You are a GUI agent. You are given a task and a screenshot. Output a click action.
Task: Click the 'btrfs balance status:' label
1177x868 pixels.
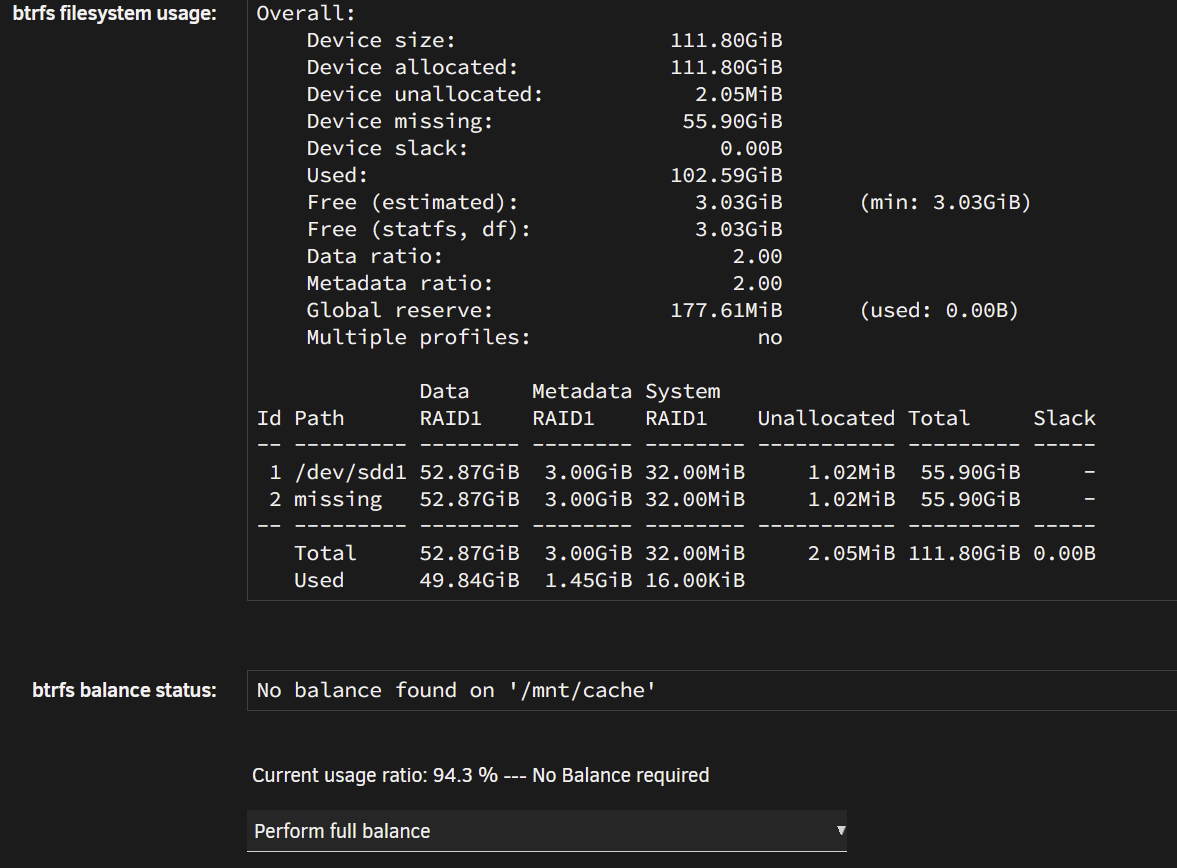pos(125,690)
